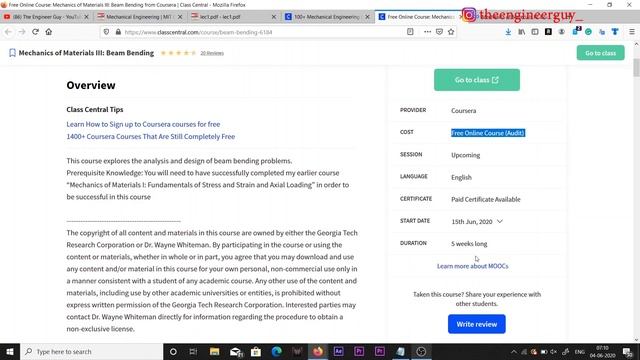Open the Firefox Library icon
Screen dimensions: 640x360
coord(522,32)
